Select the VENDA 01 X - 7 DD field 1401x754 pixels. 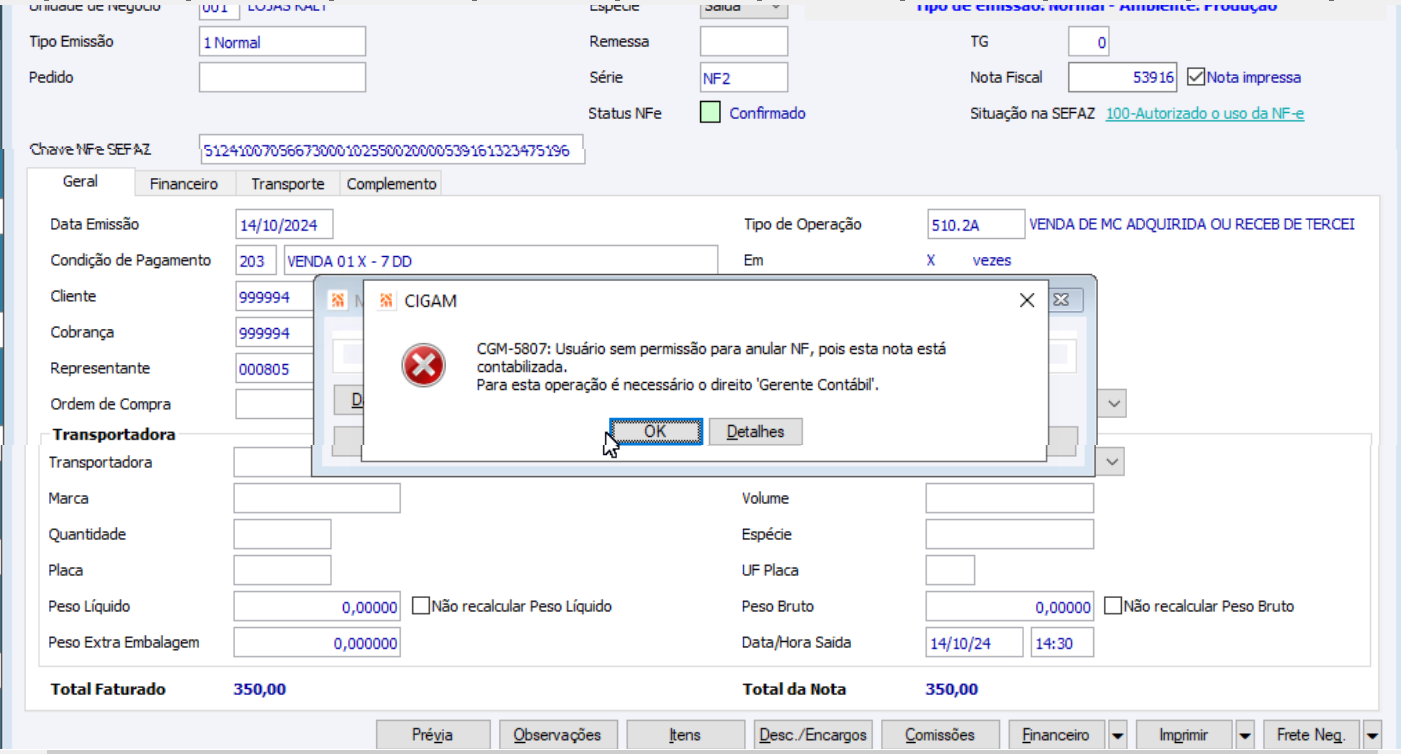(x=501, y=261)
